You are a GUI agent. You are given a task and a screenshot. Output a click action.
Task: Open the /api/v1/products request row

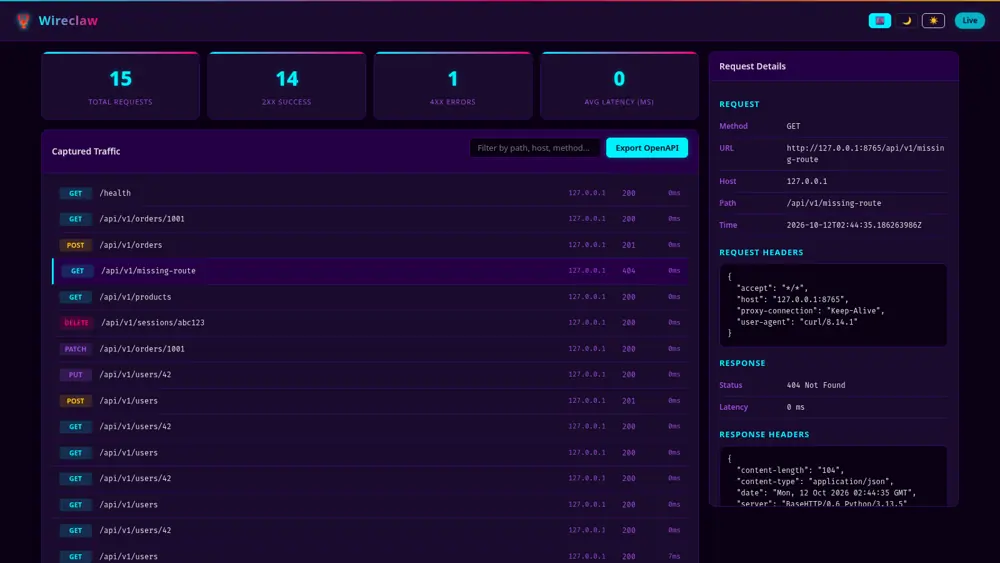(x=370, y=297)
